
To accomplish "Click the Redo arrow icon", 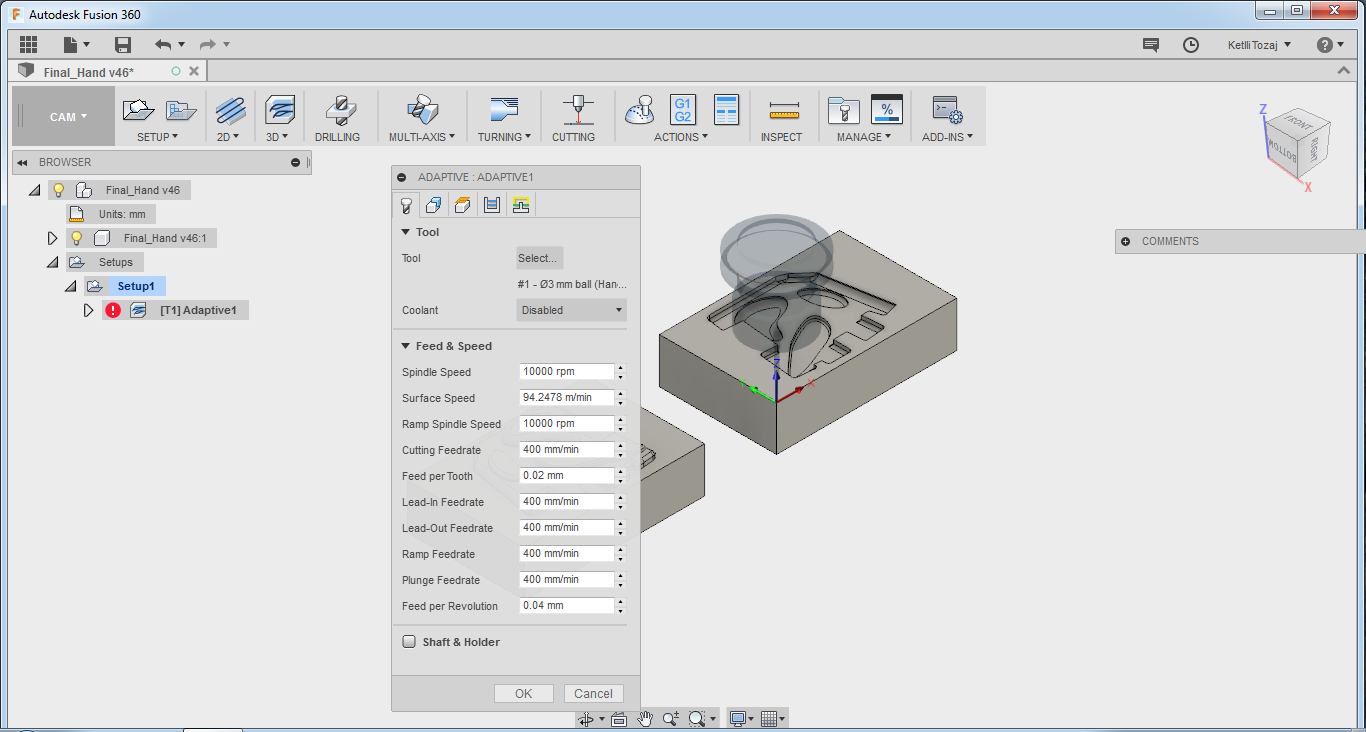I will point(208,44).
